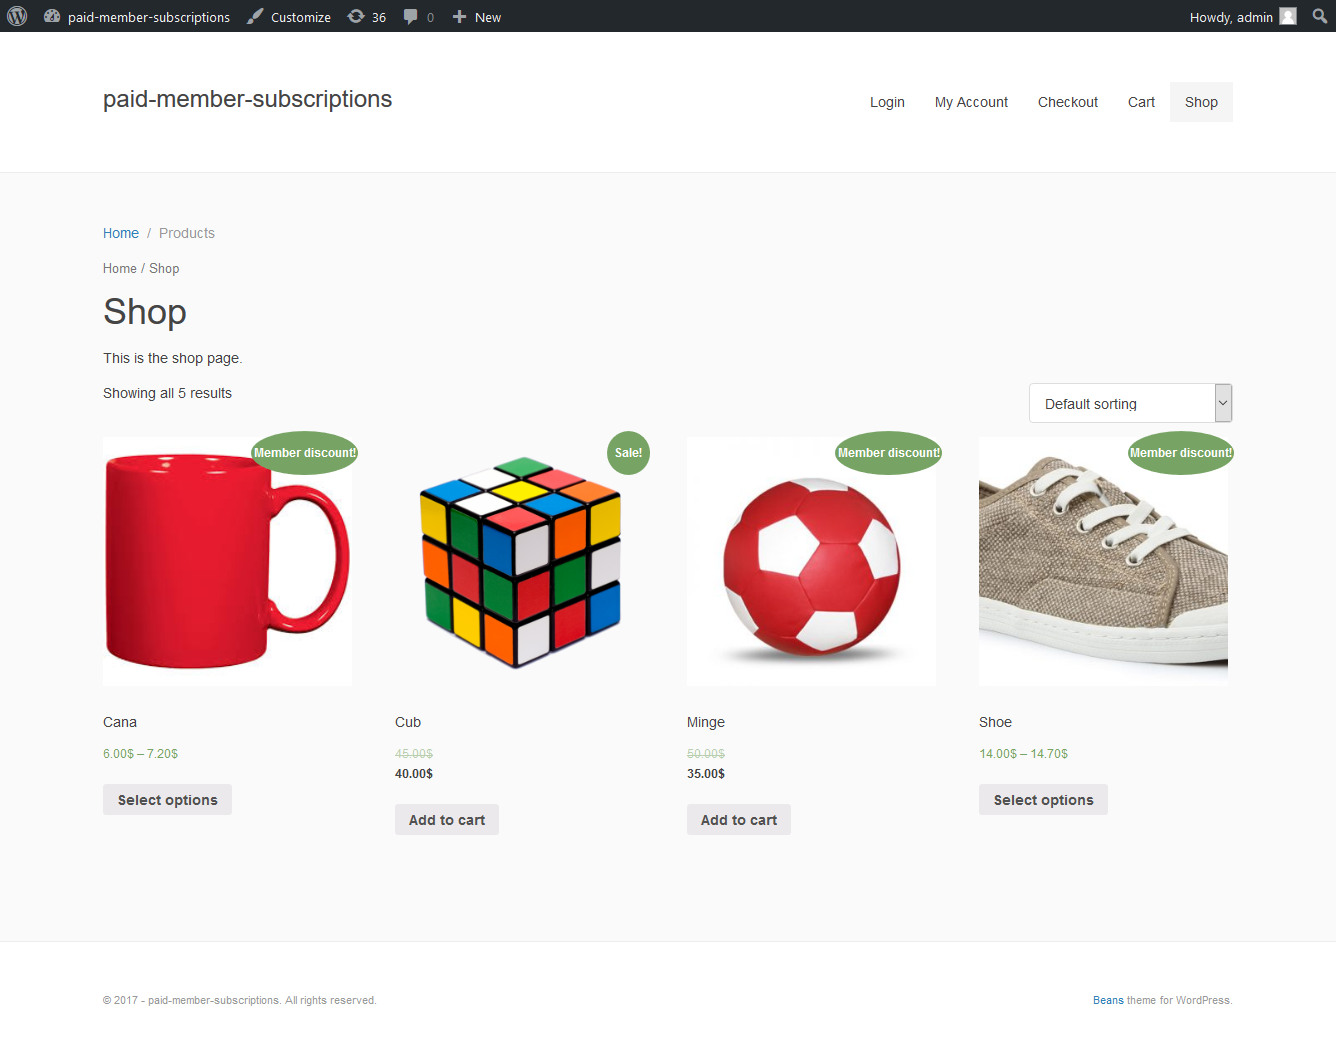Screen dimensions: 1336x1063
Task: Click the WordPress logo icon
Action: point(17,17)
